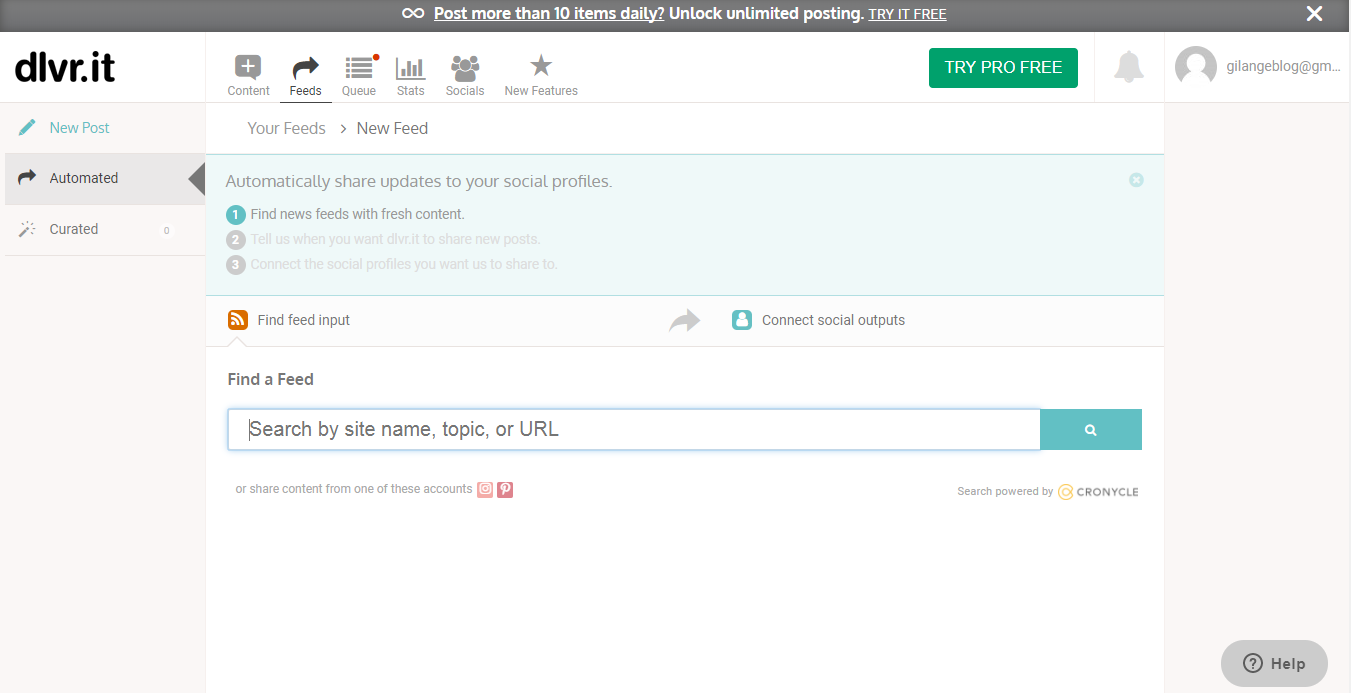Image resolution: width=1351 pixels, height=693 pixels.
Task: Select the Connect social outputs step
Action: click(833, 319)
